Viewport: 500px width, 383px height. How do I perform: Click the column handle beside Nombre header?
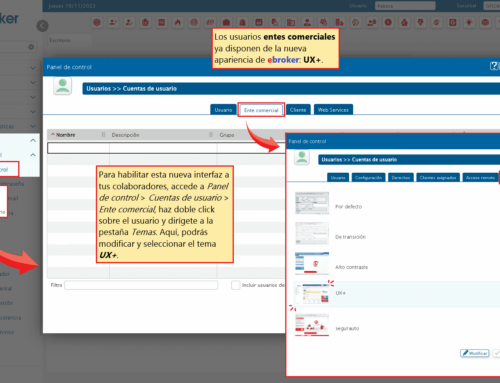[x=103, y=135]
